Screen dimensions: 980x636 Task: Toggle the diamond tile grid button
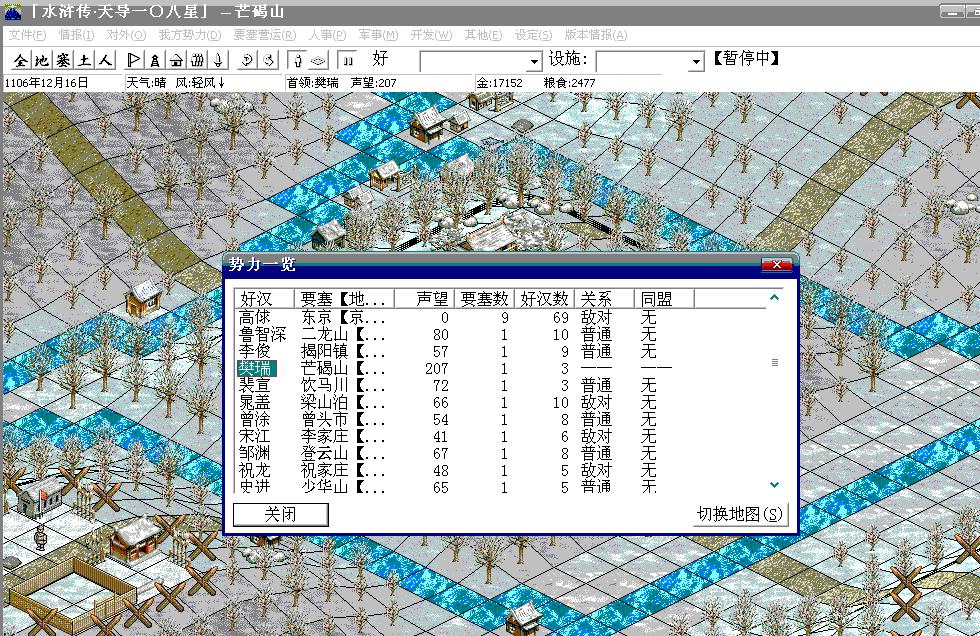point(318,61)
